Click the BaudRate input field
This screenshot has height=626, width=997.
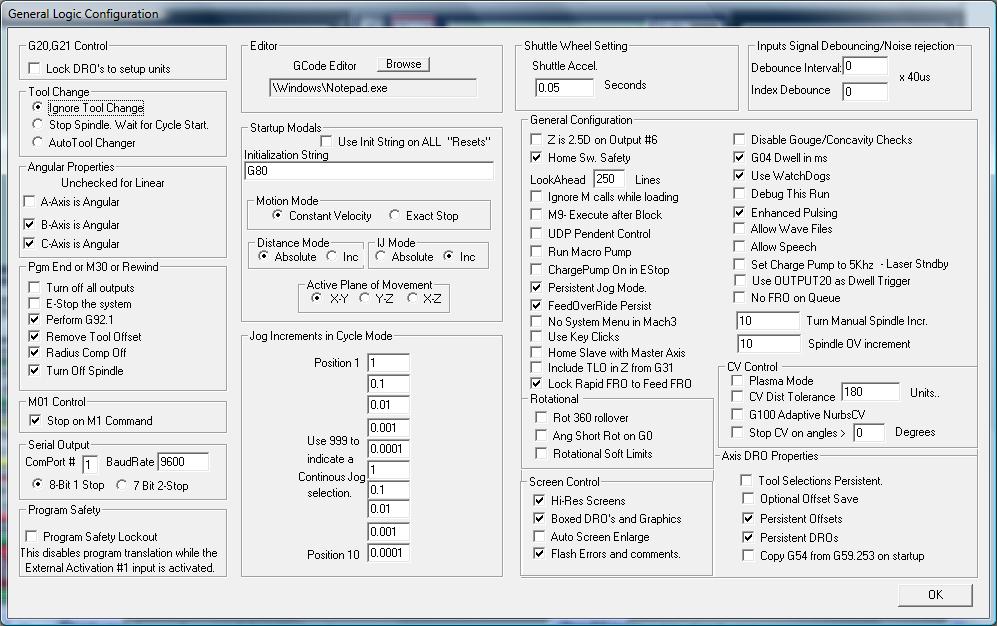183,462
